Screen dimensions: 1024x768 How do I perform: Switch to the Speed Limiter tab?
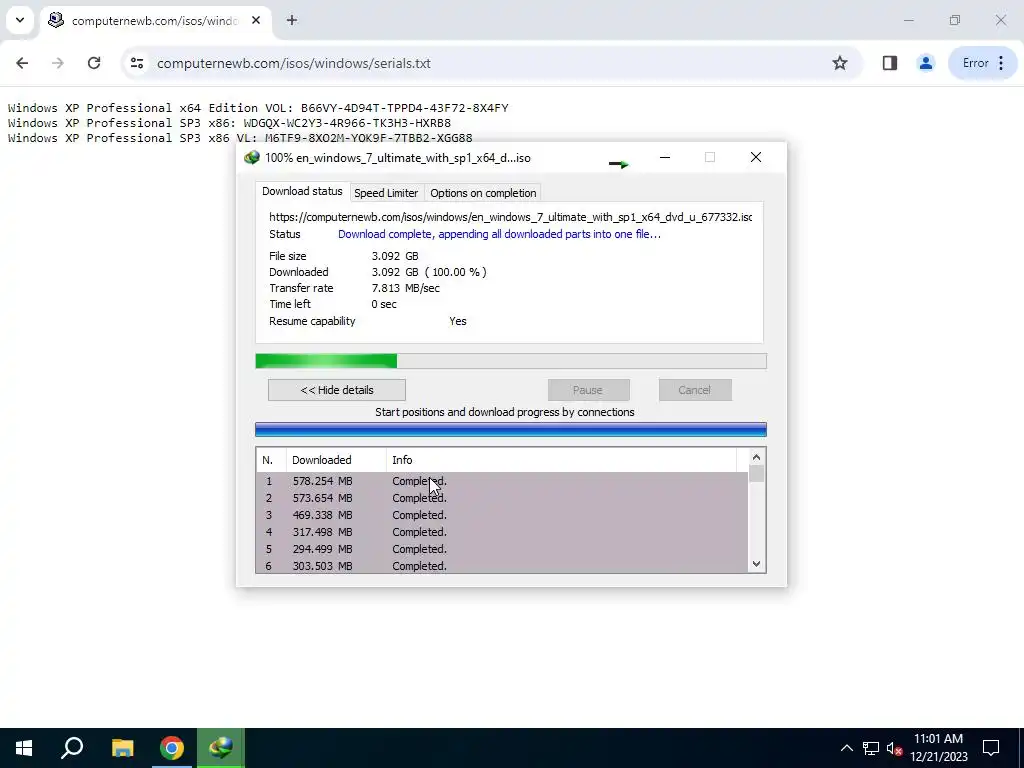pyautogui.click(x=386, y=193)
